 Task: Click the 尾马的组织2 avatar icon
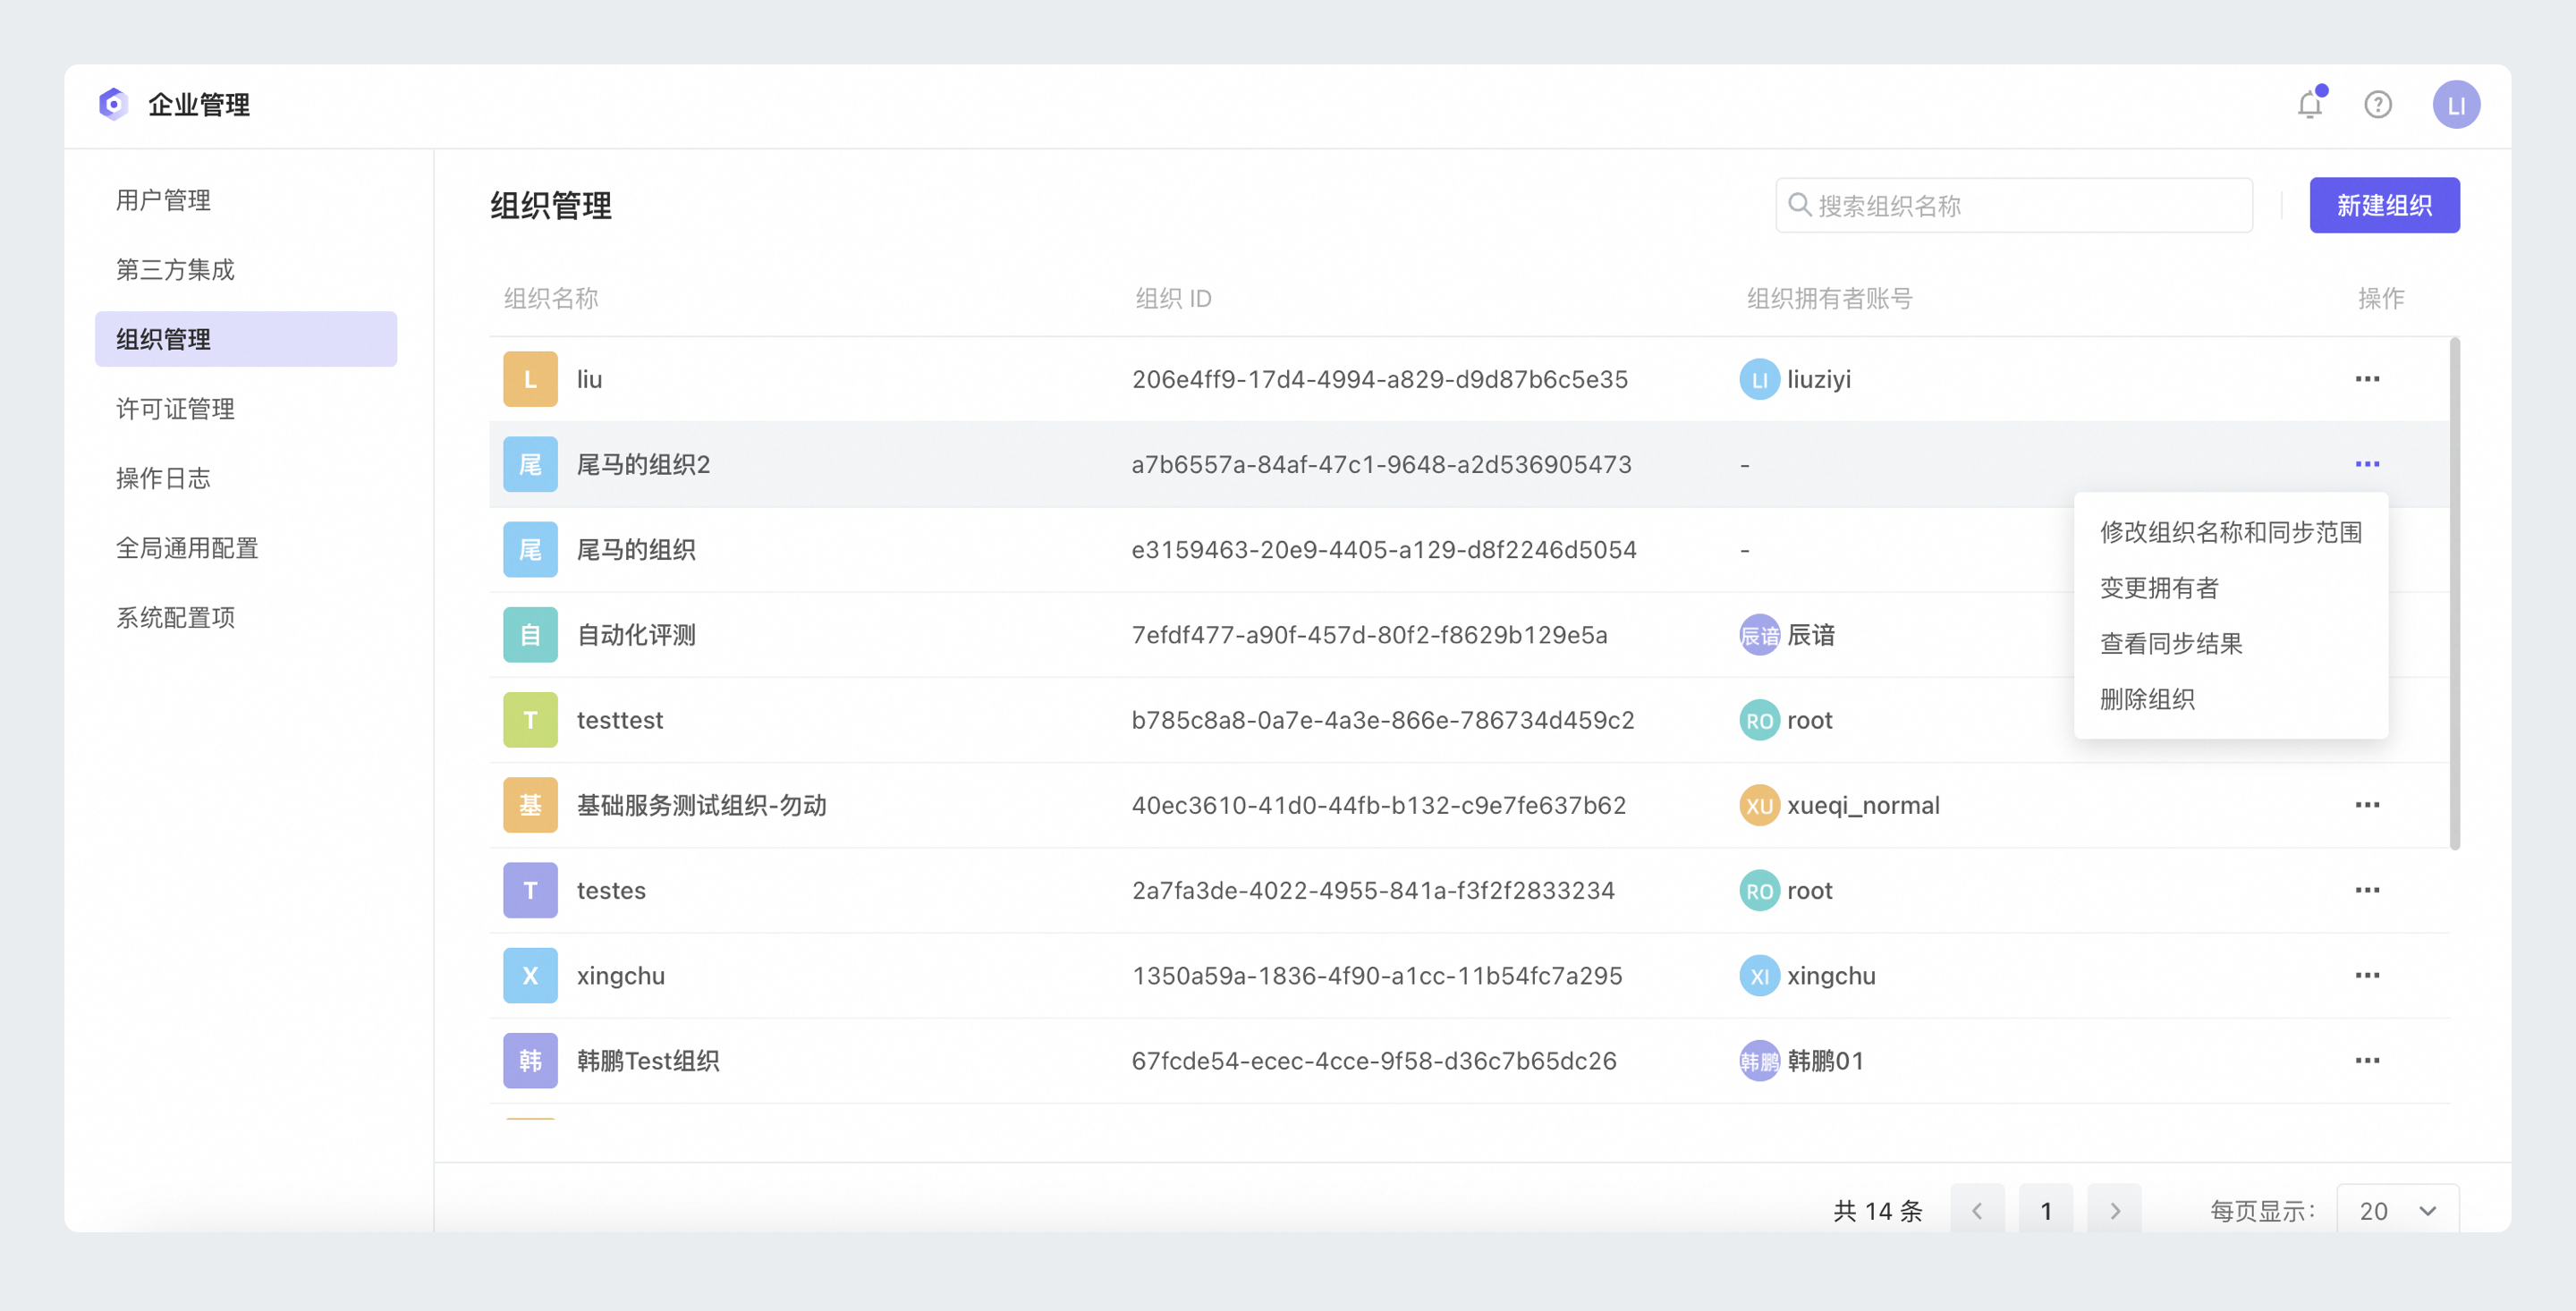click(530, 464)
